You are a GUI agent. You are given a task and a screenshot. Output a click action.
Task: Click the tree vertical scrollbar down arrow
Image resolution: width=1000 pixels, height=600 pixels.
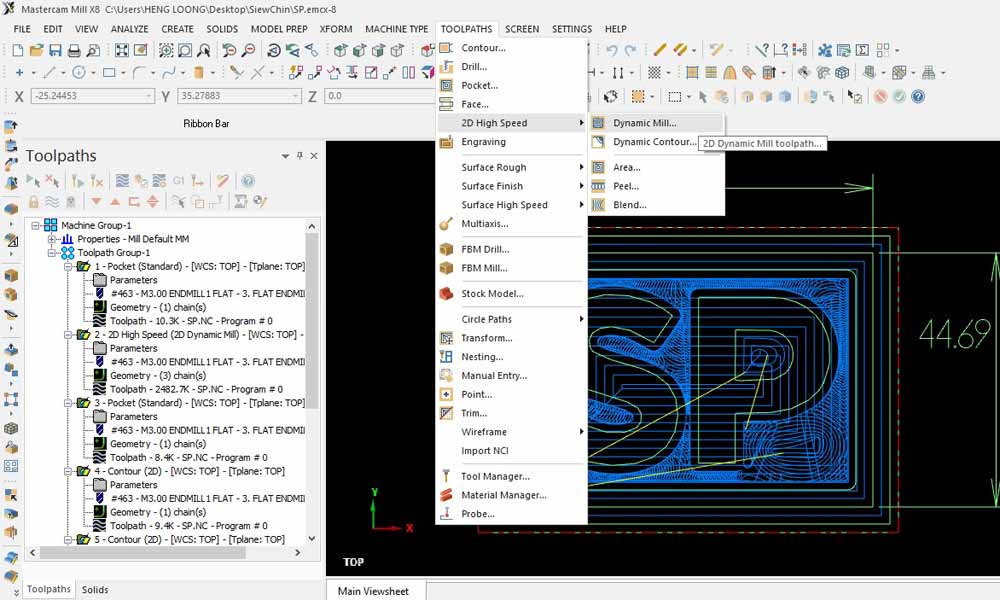pos(312,539)
